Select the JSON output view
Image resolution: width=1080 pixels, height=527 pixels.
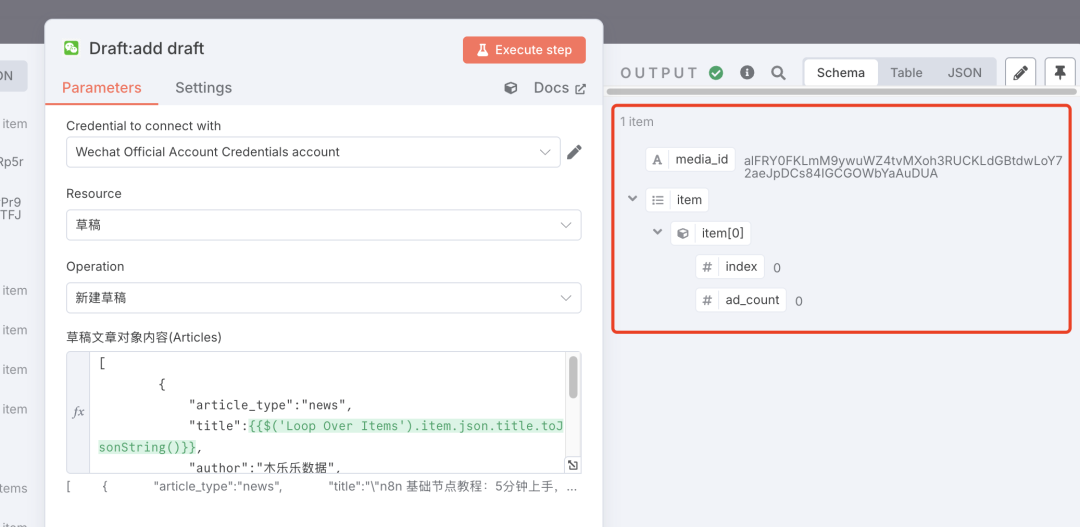(964, 72)
